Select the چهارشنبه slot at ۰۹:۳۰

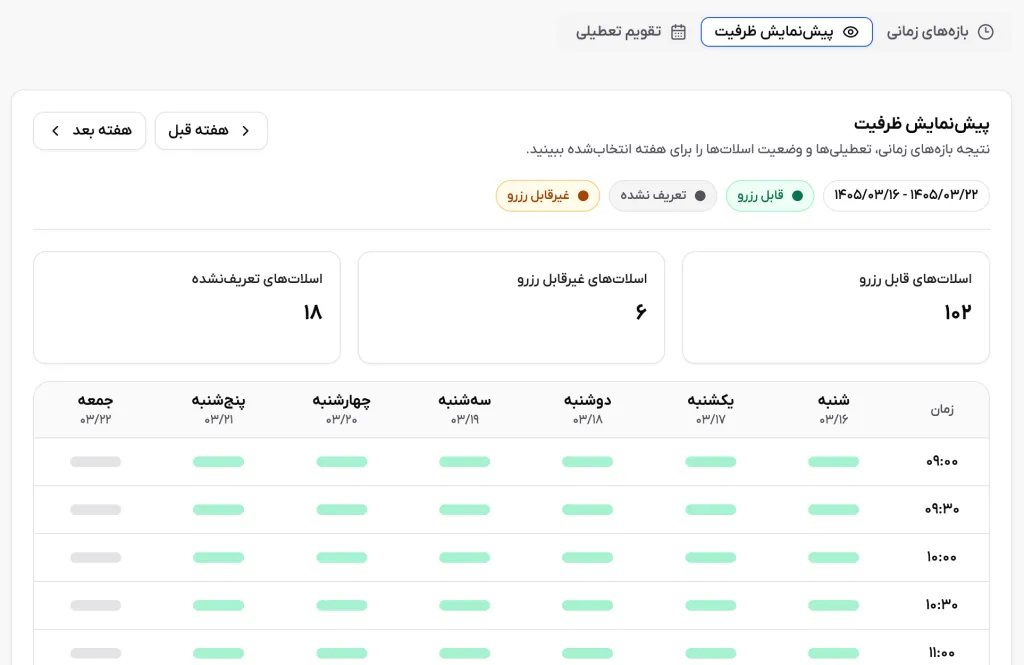click(x=342, y=510)
